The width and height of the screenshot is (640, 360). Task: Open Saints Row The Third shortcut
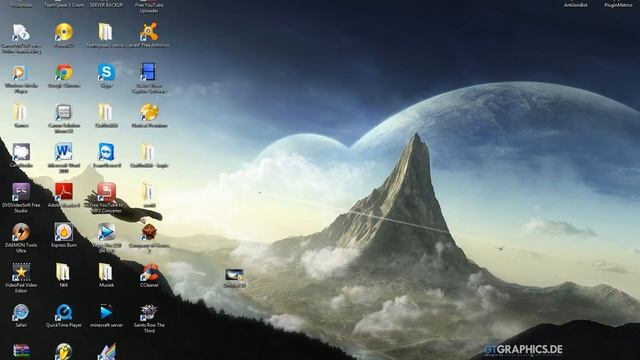149,312
